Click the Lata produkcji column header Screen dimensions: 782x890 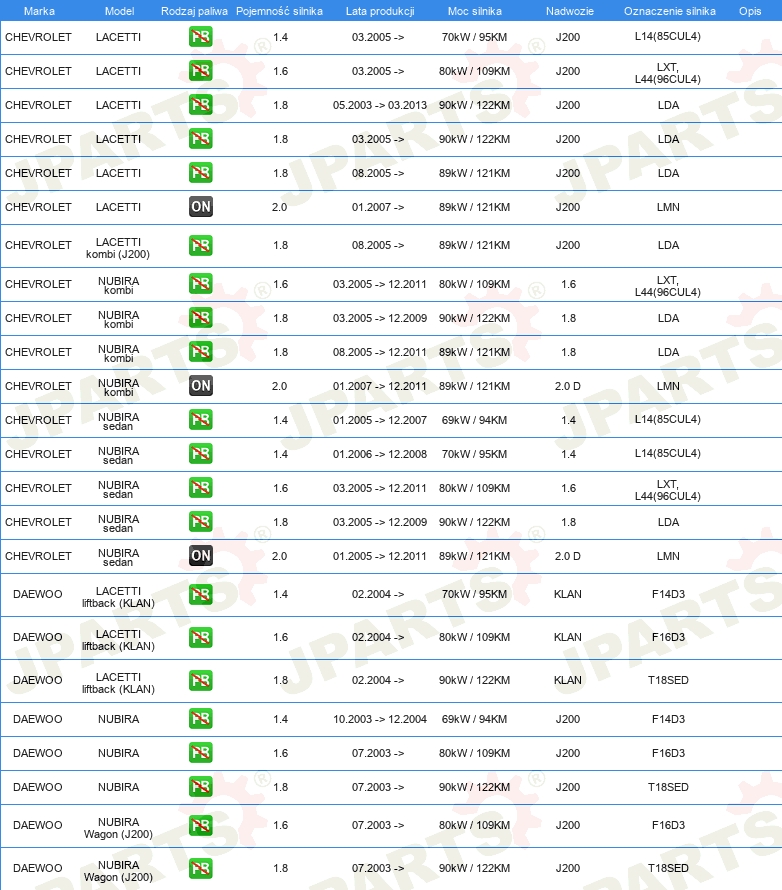(x=380, y=11)
